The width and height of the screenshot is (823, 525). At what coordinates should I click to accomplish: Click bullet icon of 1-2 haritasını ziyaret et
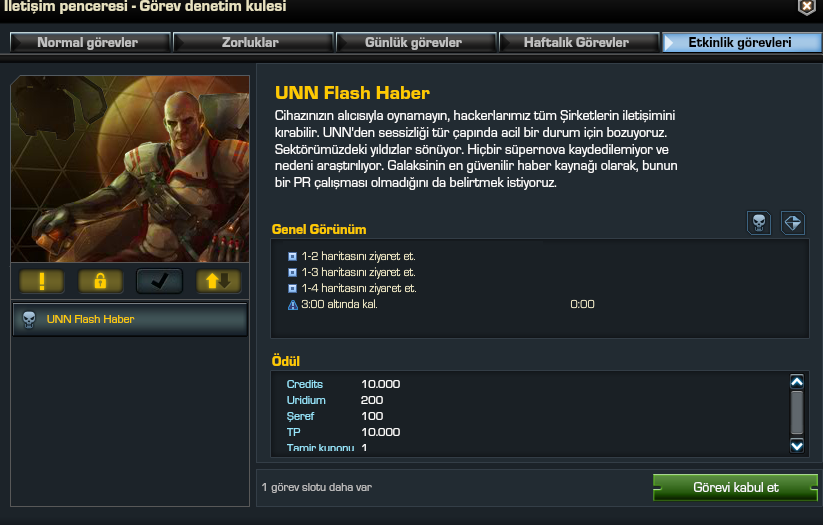292,257
